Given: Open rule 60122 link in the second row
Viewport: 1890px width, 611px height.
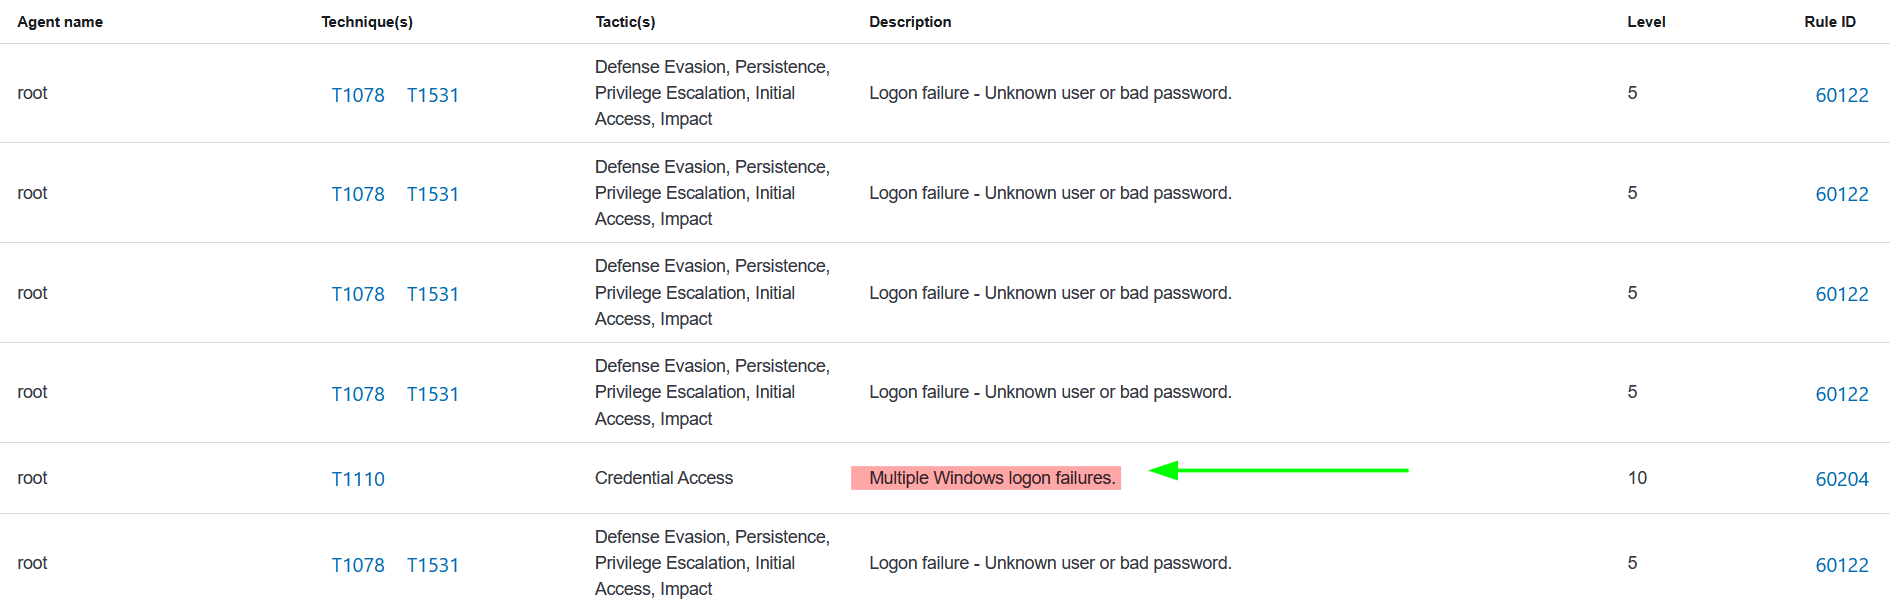Looking at the screenshot, I should [1841, 194].
